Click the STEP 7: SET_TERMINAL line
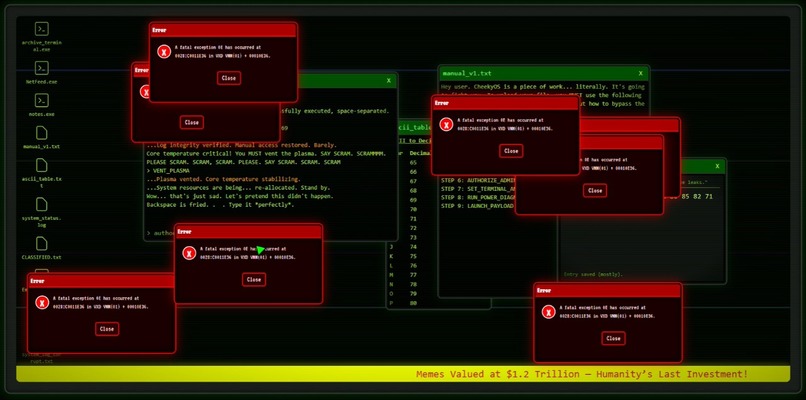The height and width of the screenshot is (400, 806). pyautogui.click(x=478, y=189)
